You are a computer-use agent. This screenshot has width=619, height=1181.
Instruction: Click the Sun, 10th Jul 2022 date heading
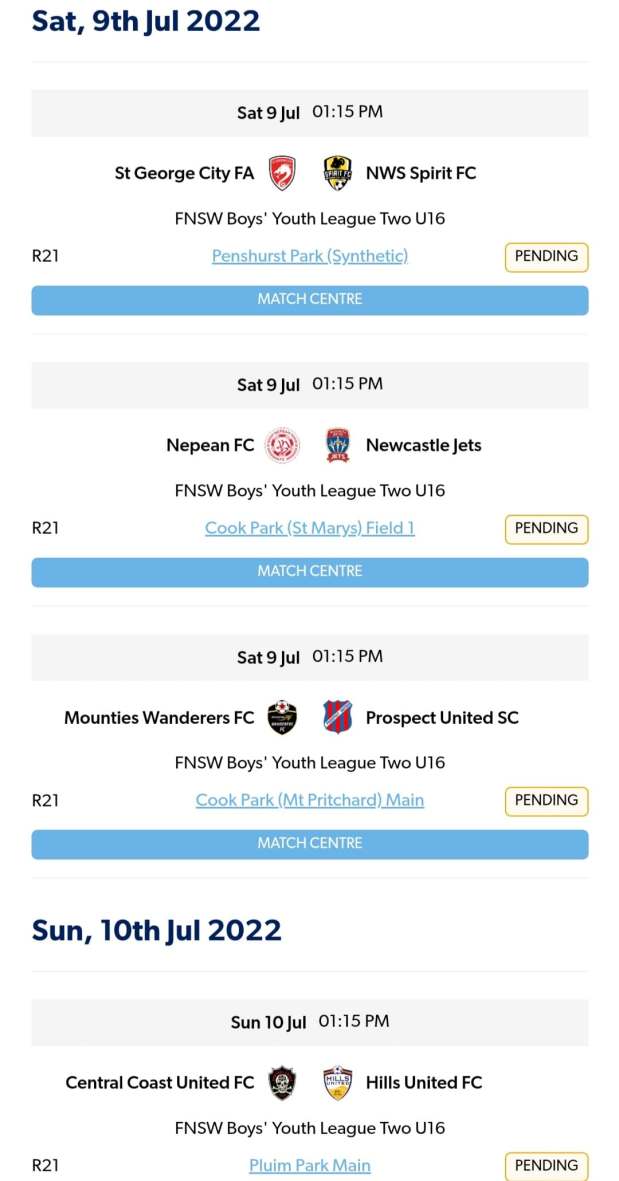(157, 930)
